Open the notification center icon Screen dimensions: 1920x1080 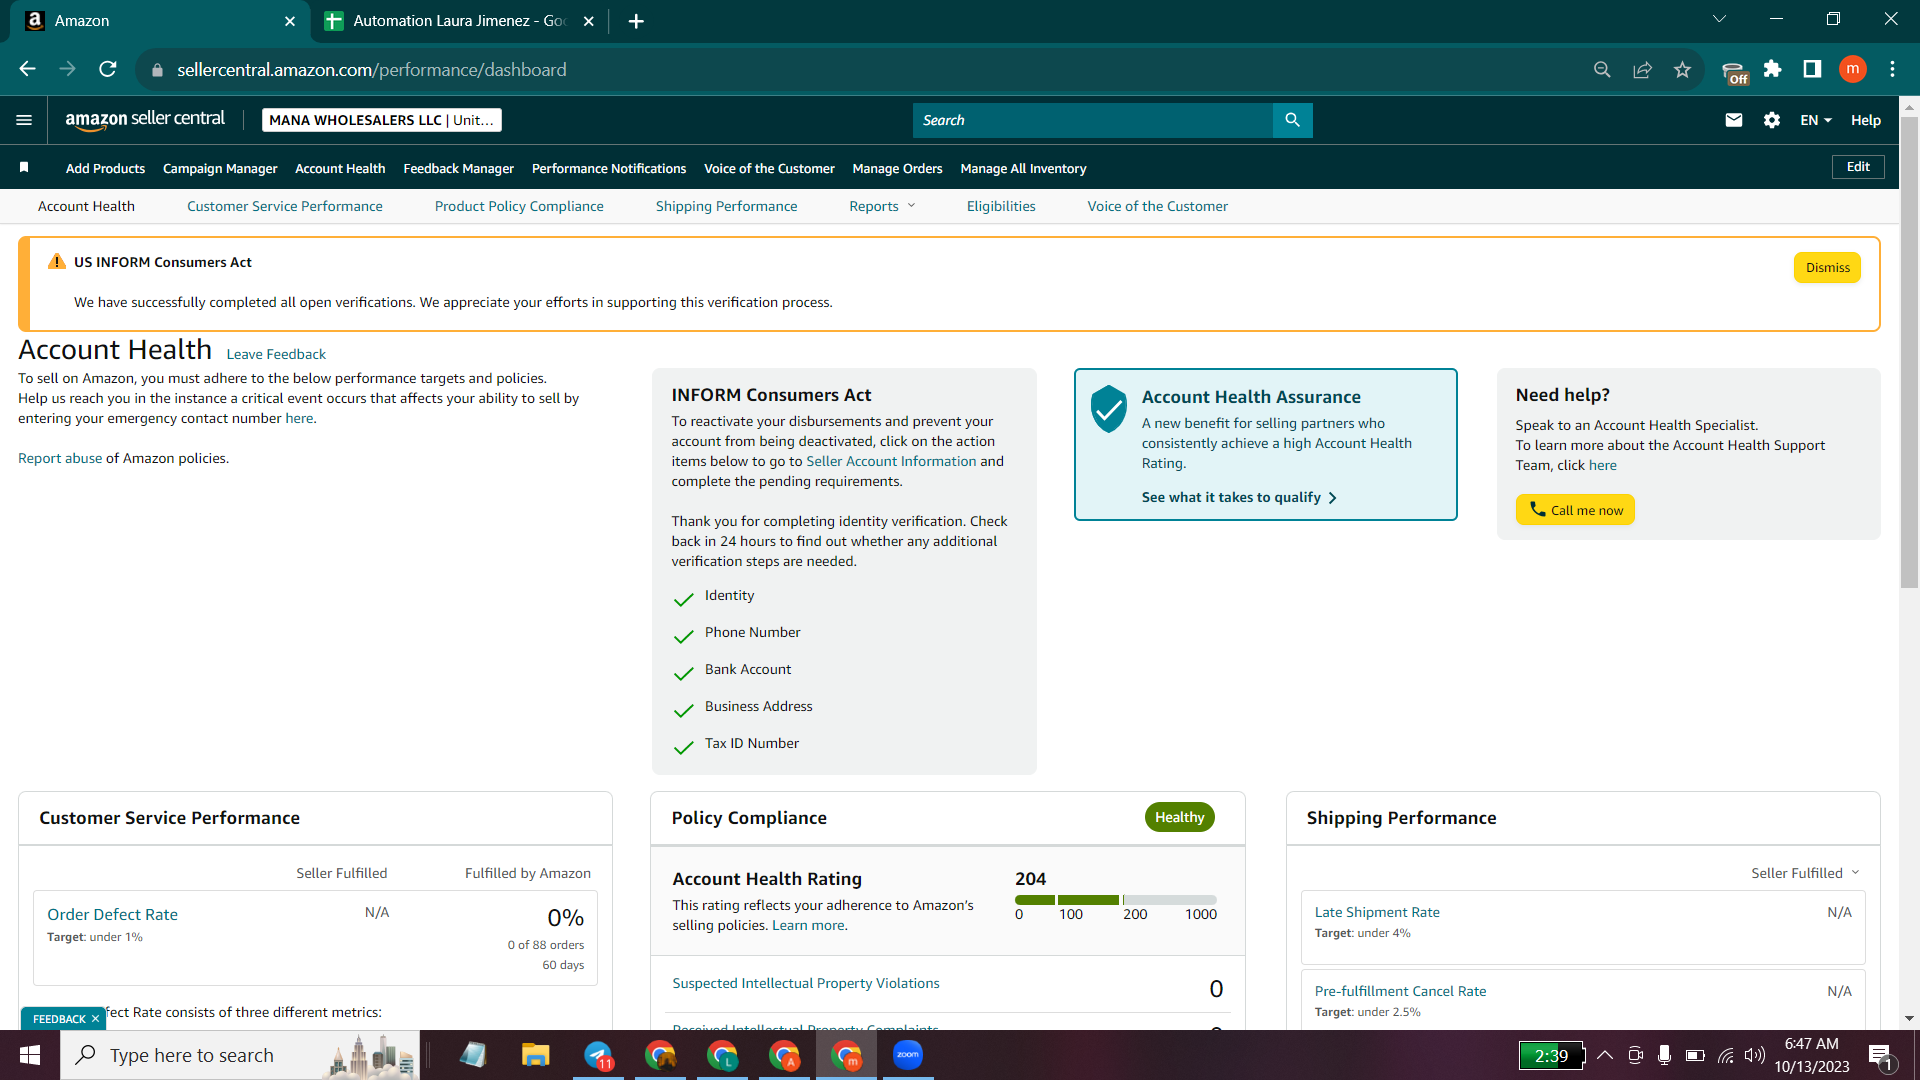point(1880,1055)
